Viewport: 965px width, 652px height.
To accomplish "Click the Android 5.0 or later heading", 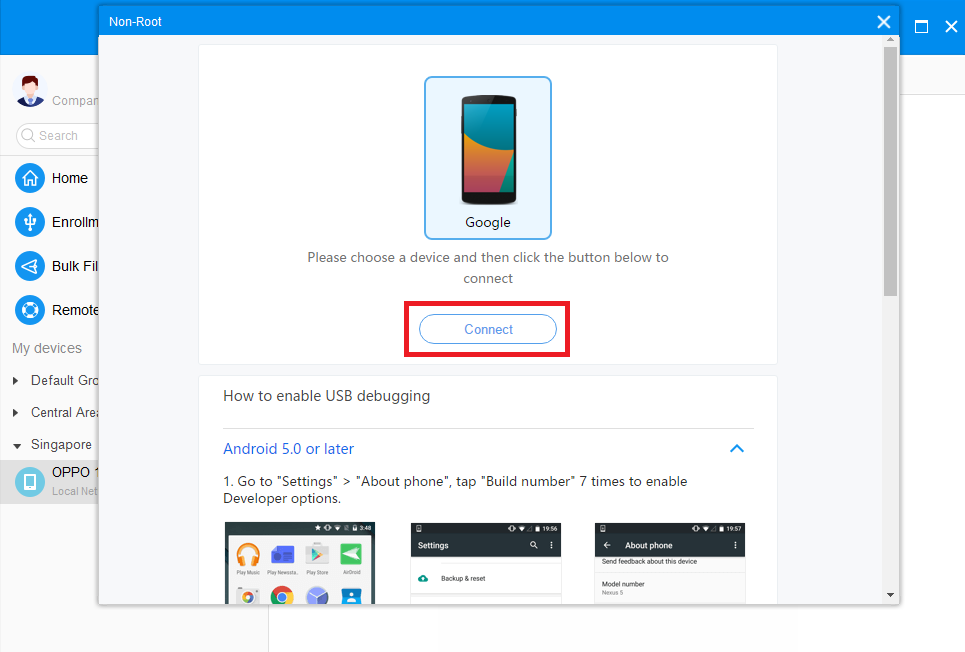I will pos(288,449).
